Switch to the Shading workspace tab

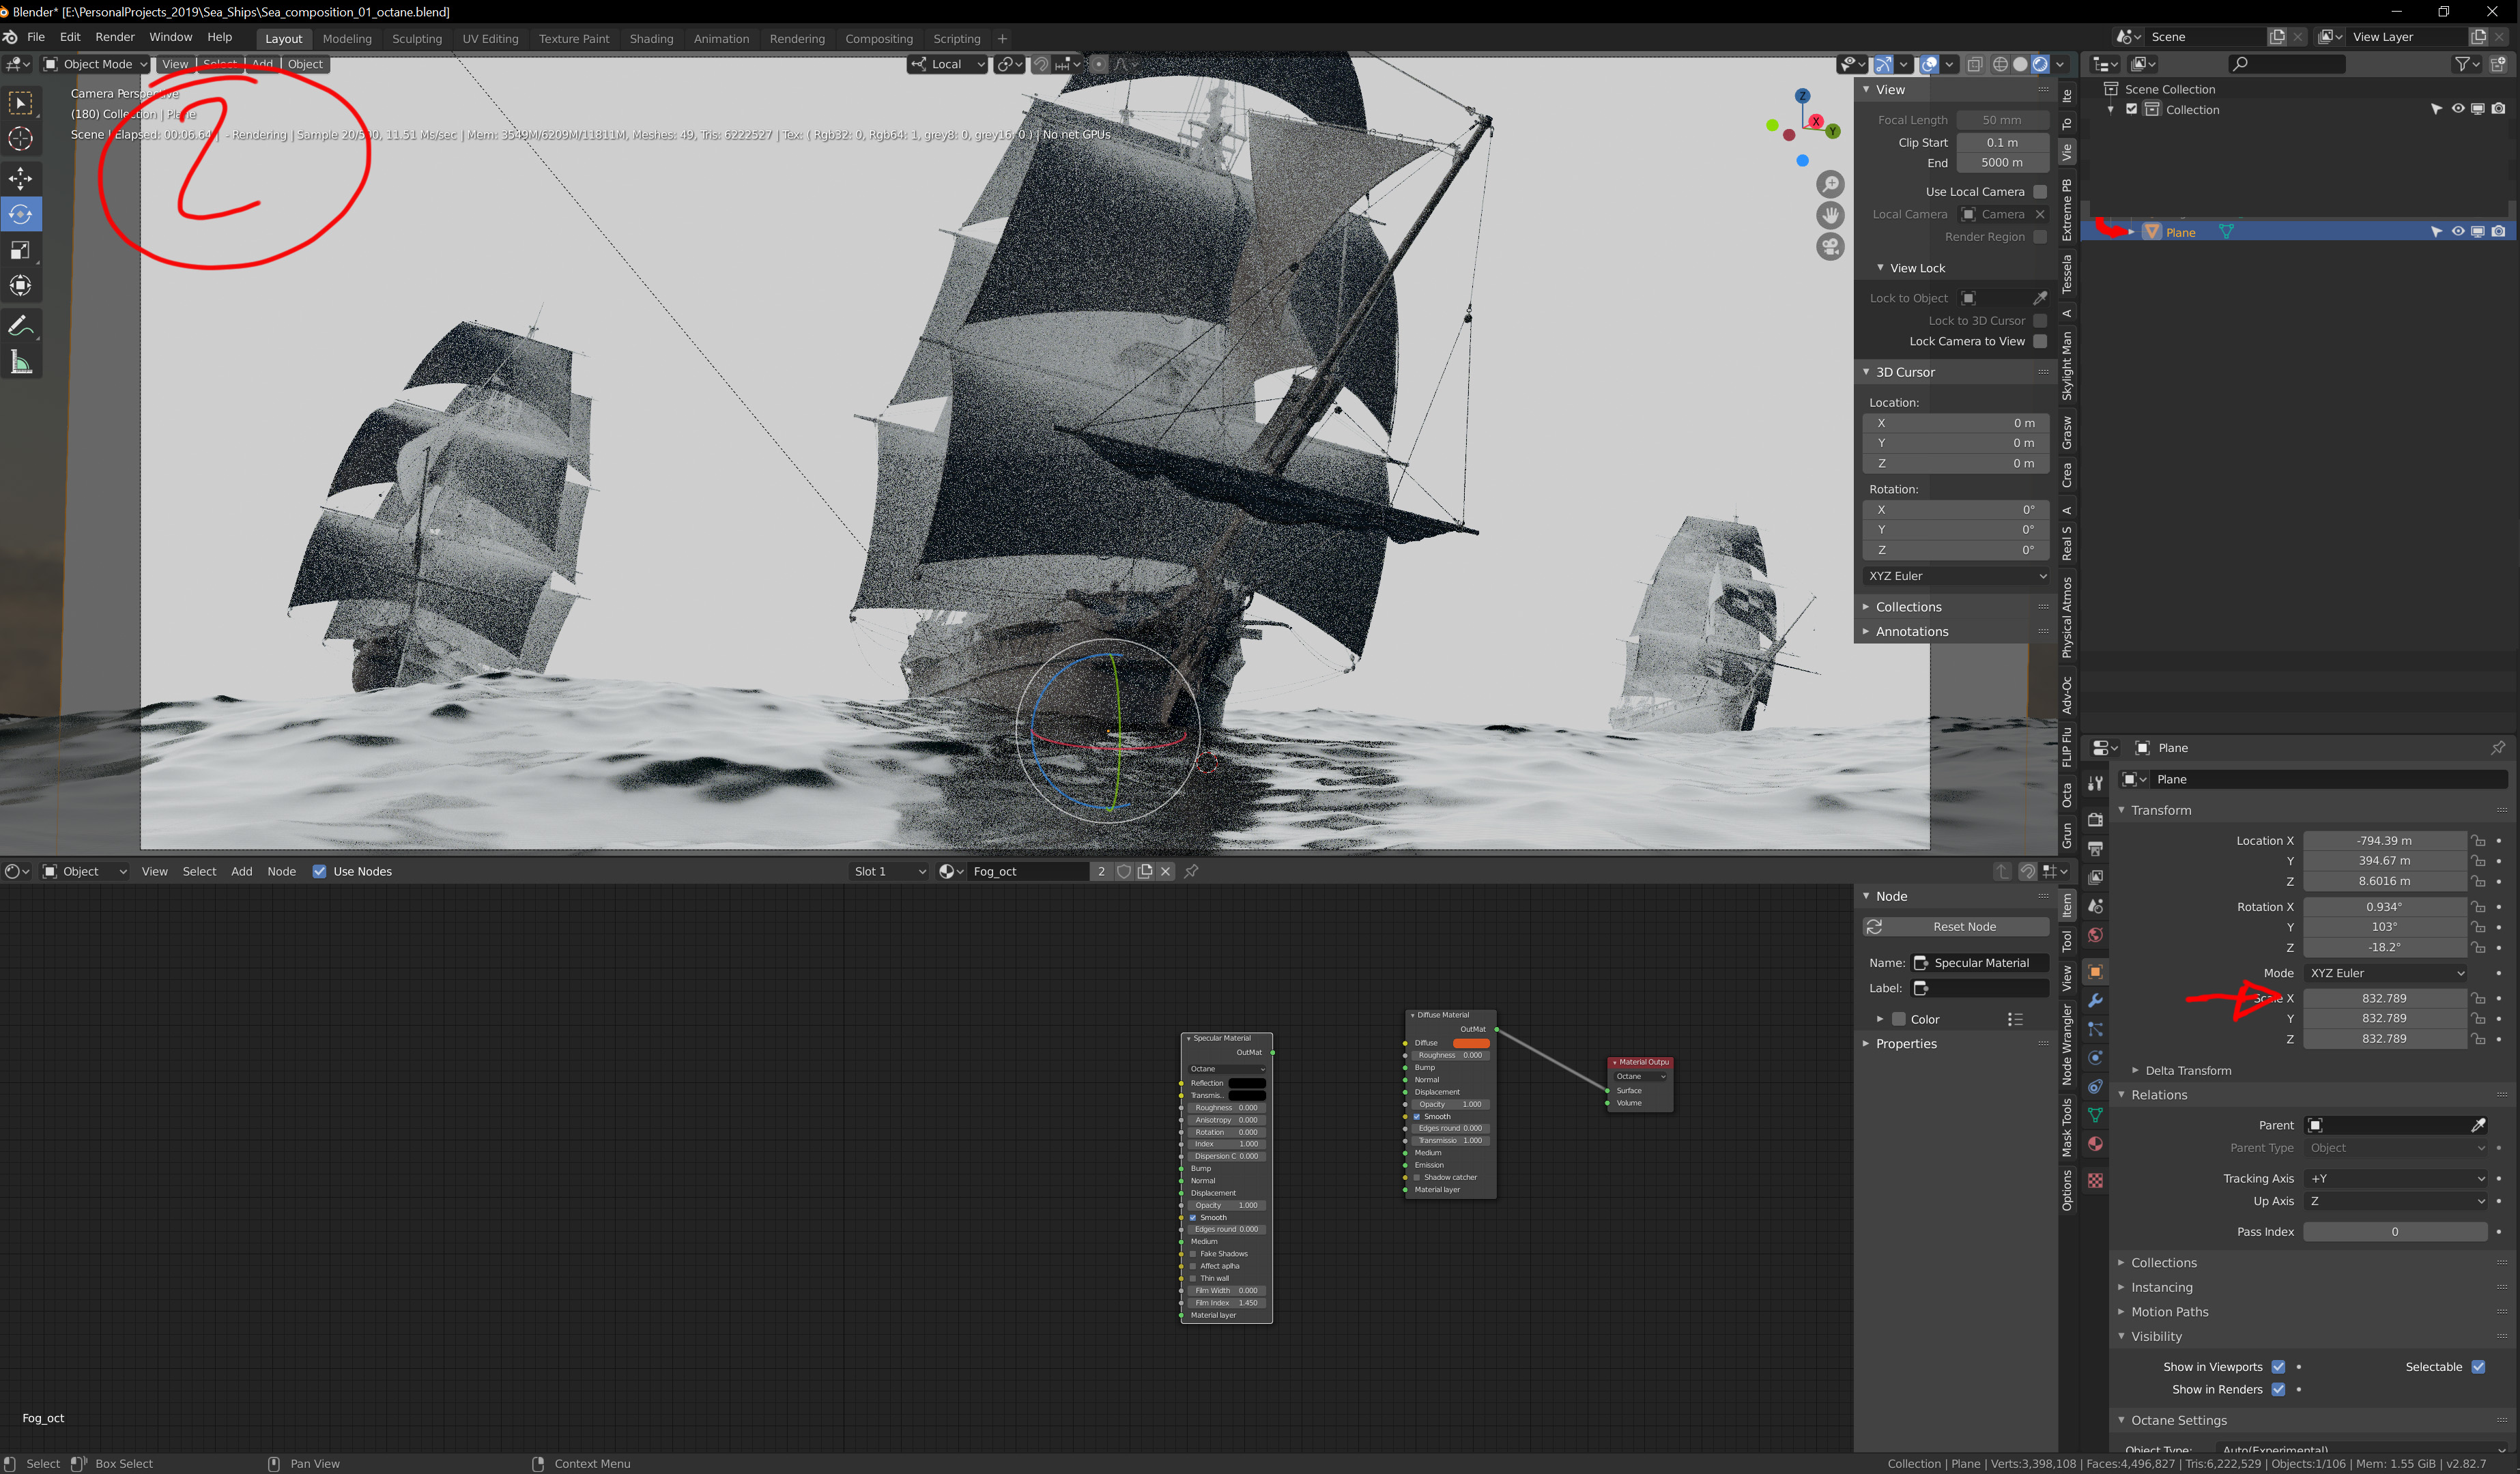click(651, 39)
